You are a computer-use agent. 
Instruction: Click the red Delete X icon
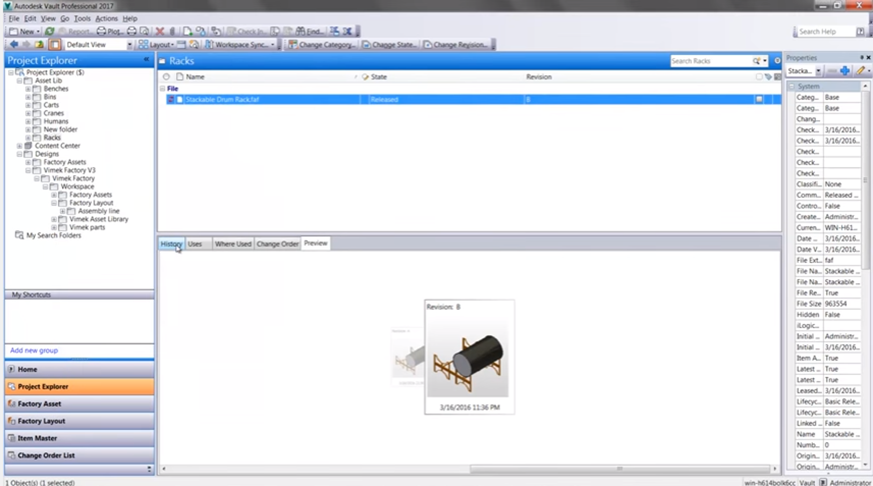tap(160, 31)
